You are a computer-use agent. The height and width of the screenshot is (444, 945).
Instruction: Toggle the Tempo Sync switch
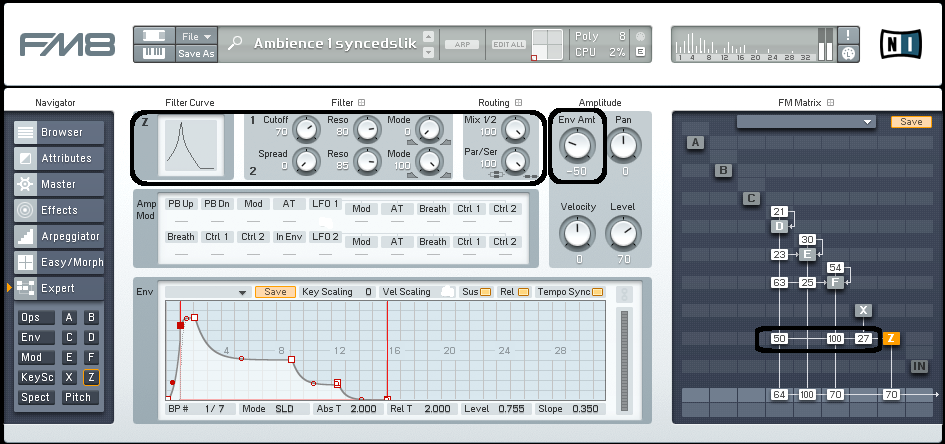tap(597, 292)
